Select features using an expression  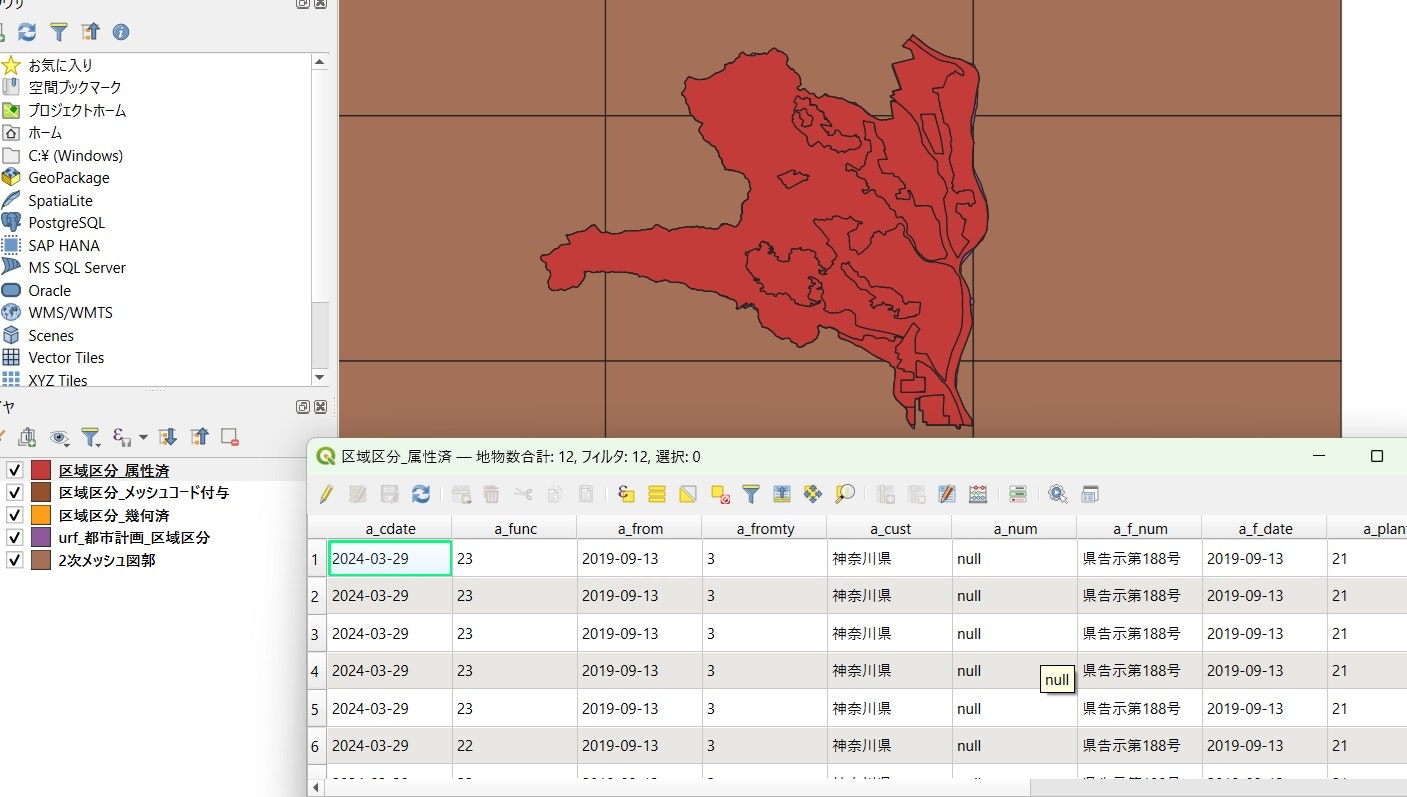coord(626,494)
